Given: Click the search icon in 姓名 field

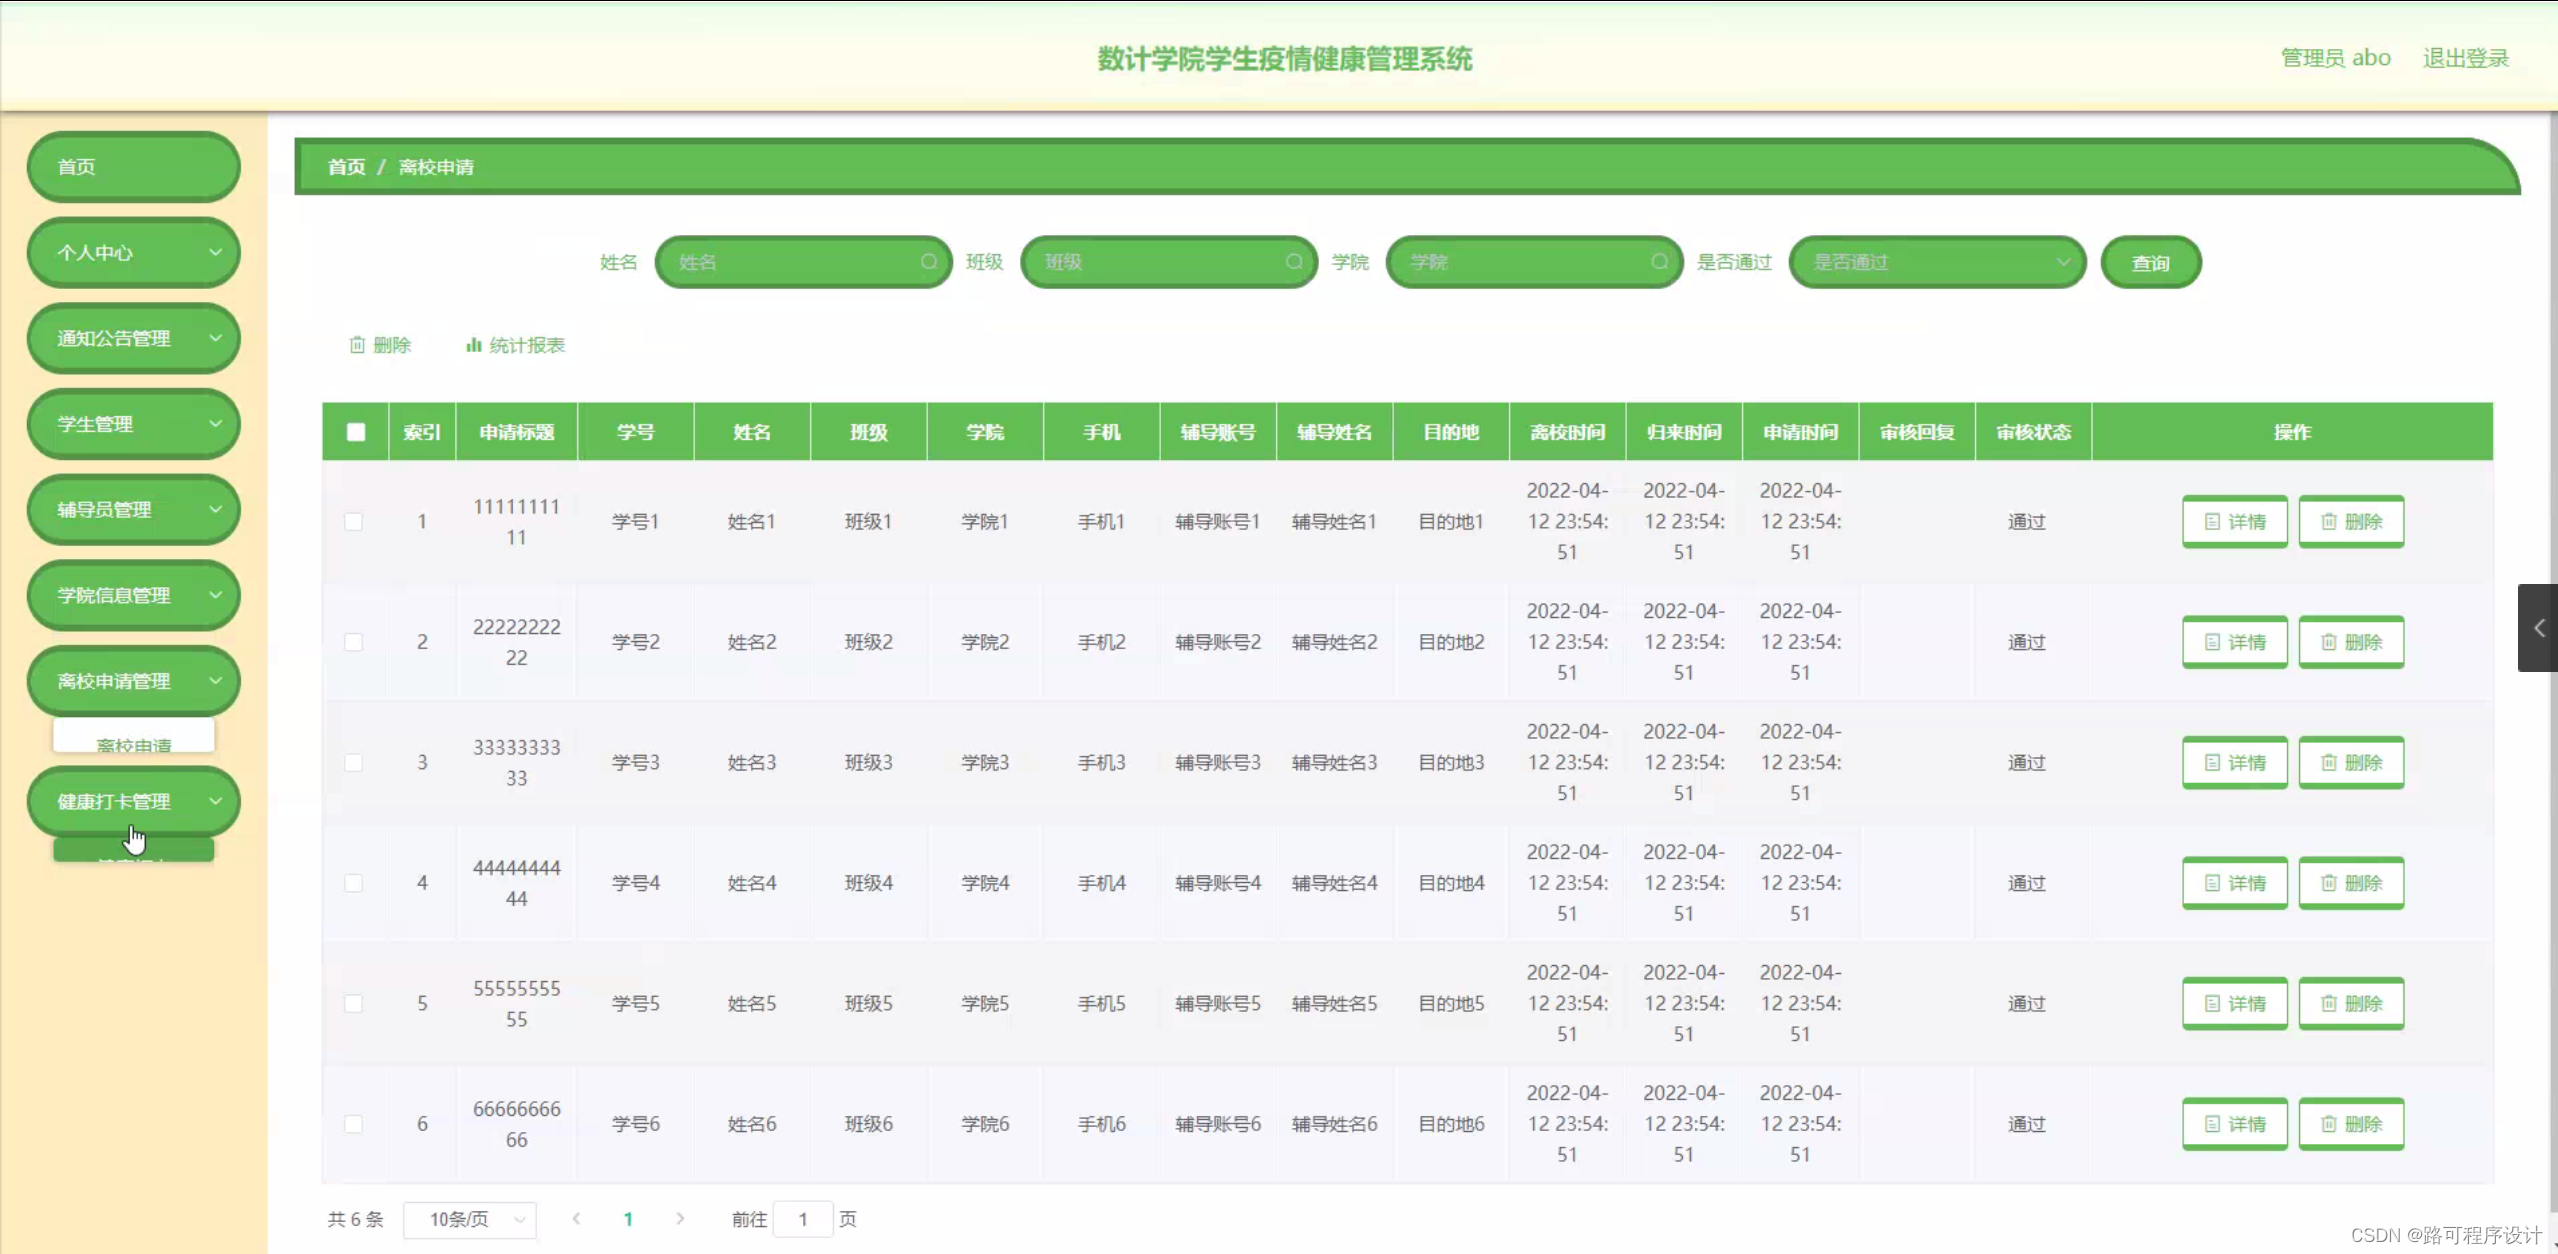Looking at the screenshot, I should pyautogui.click(x=928, y=262).
